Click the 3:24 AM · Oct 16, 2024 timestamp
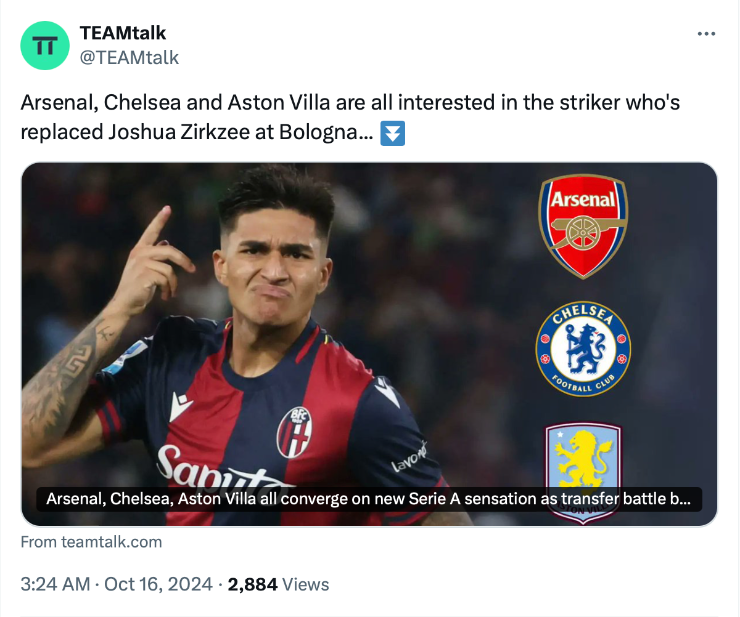This screenshot has width=740, height=617. click(x=118, y=584)
